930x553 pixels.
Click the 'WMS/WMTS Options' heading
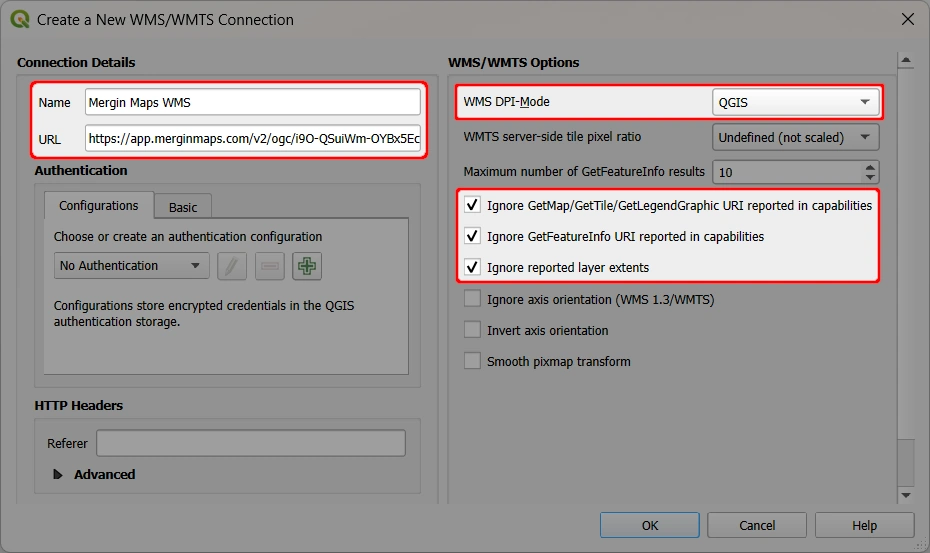(x=514, y=62)
